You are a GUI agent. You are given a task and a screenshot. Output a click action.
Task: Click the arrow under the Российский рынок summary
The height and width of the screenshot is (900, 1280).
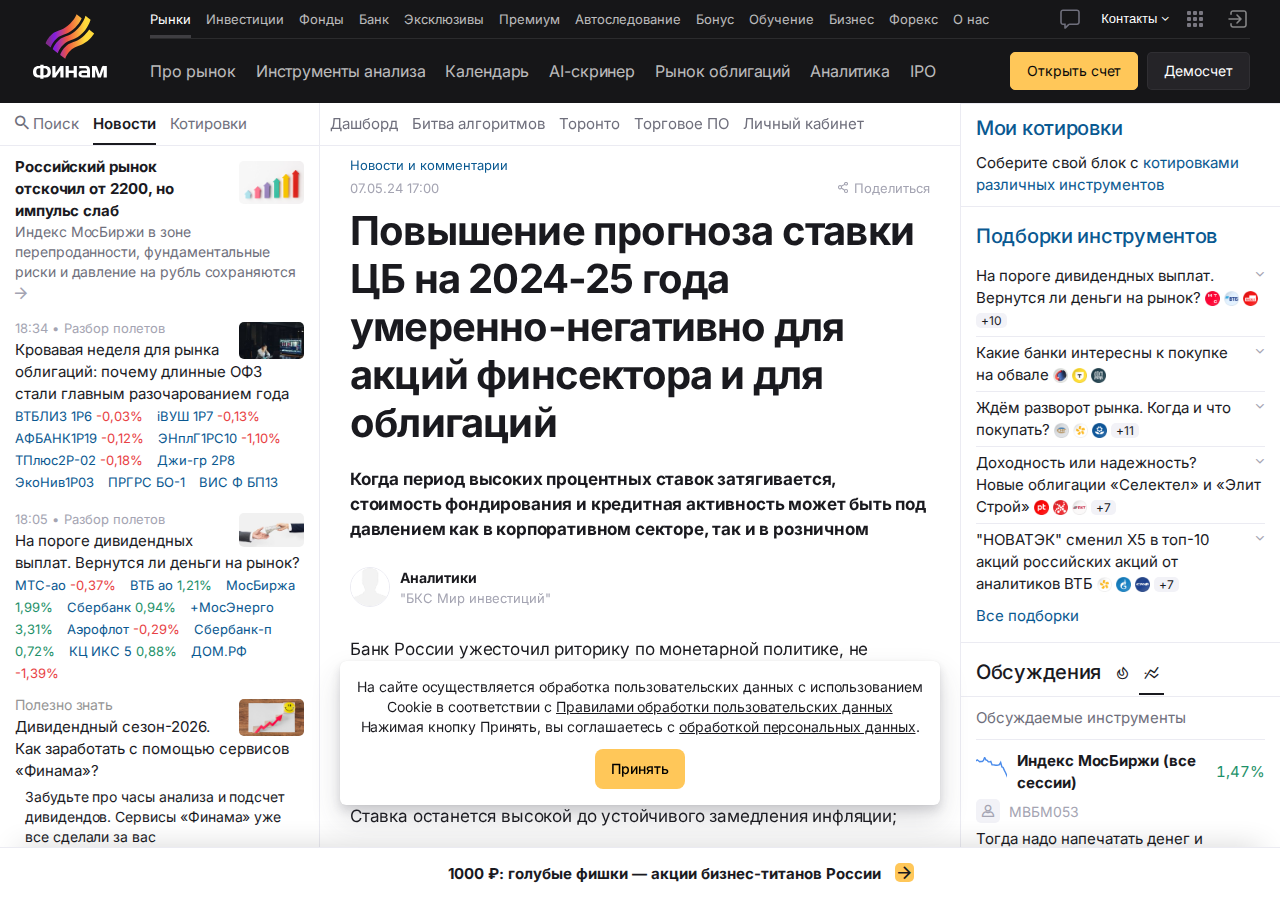(x=22, y=293)
